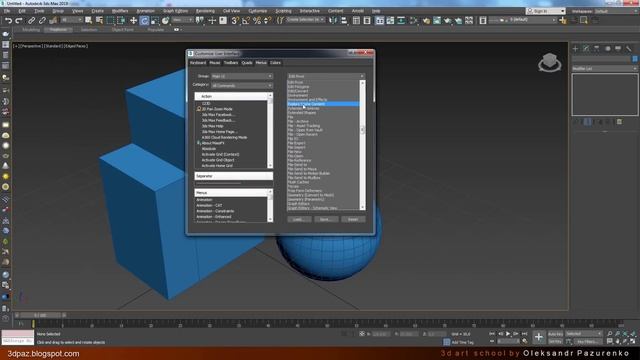This screenshot has width=640, height=360.
Task: Activate the Select and Rotate tool
Action: click(144, 20)
